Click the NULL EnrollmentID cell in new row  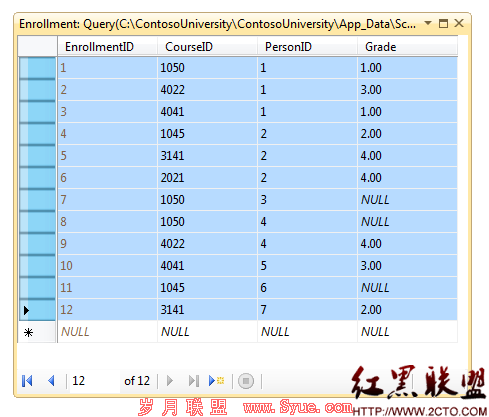coord(107,332)
